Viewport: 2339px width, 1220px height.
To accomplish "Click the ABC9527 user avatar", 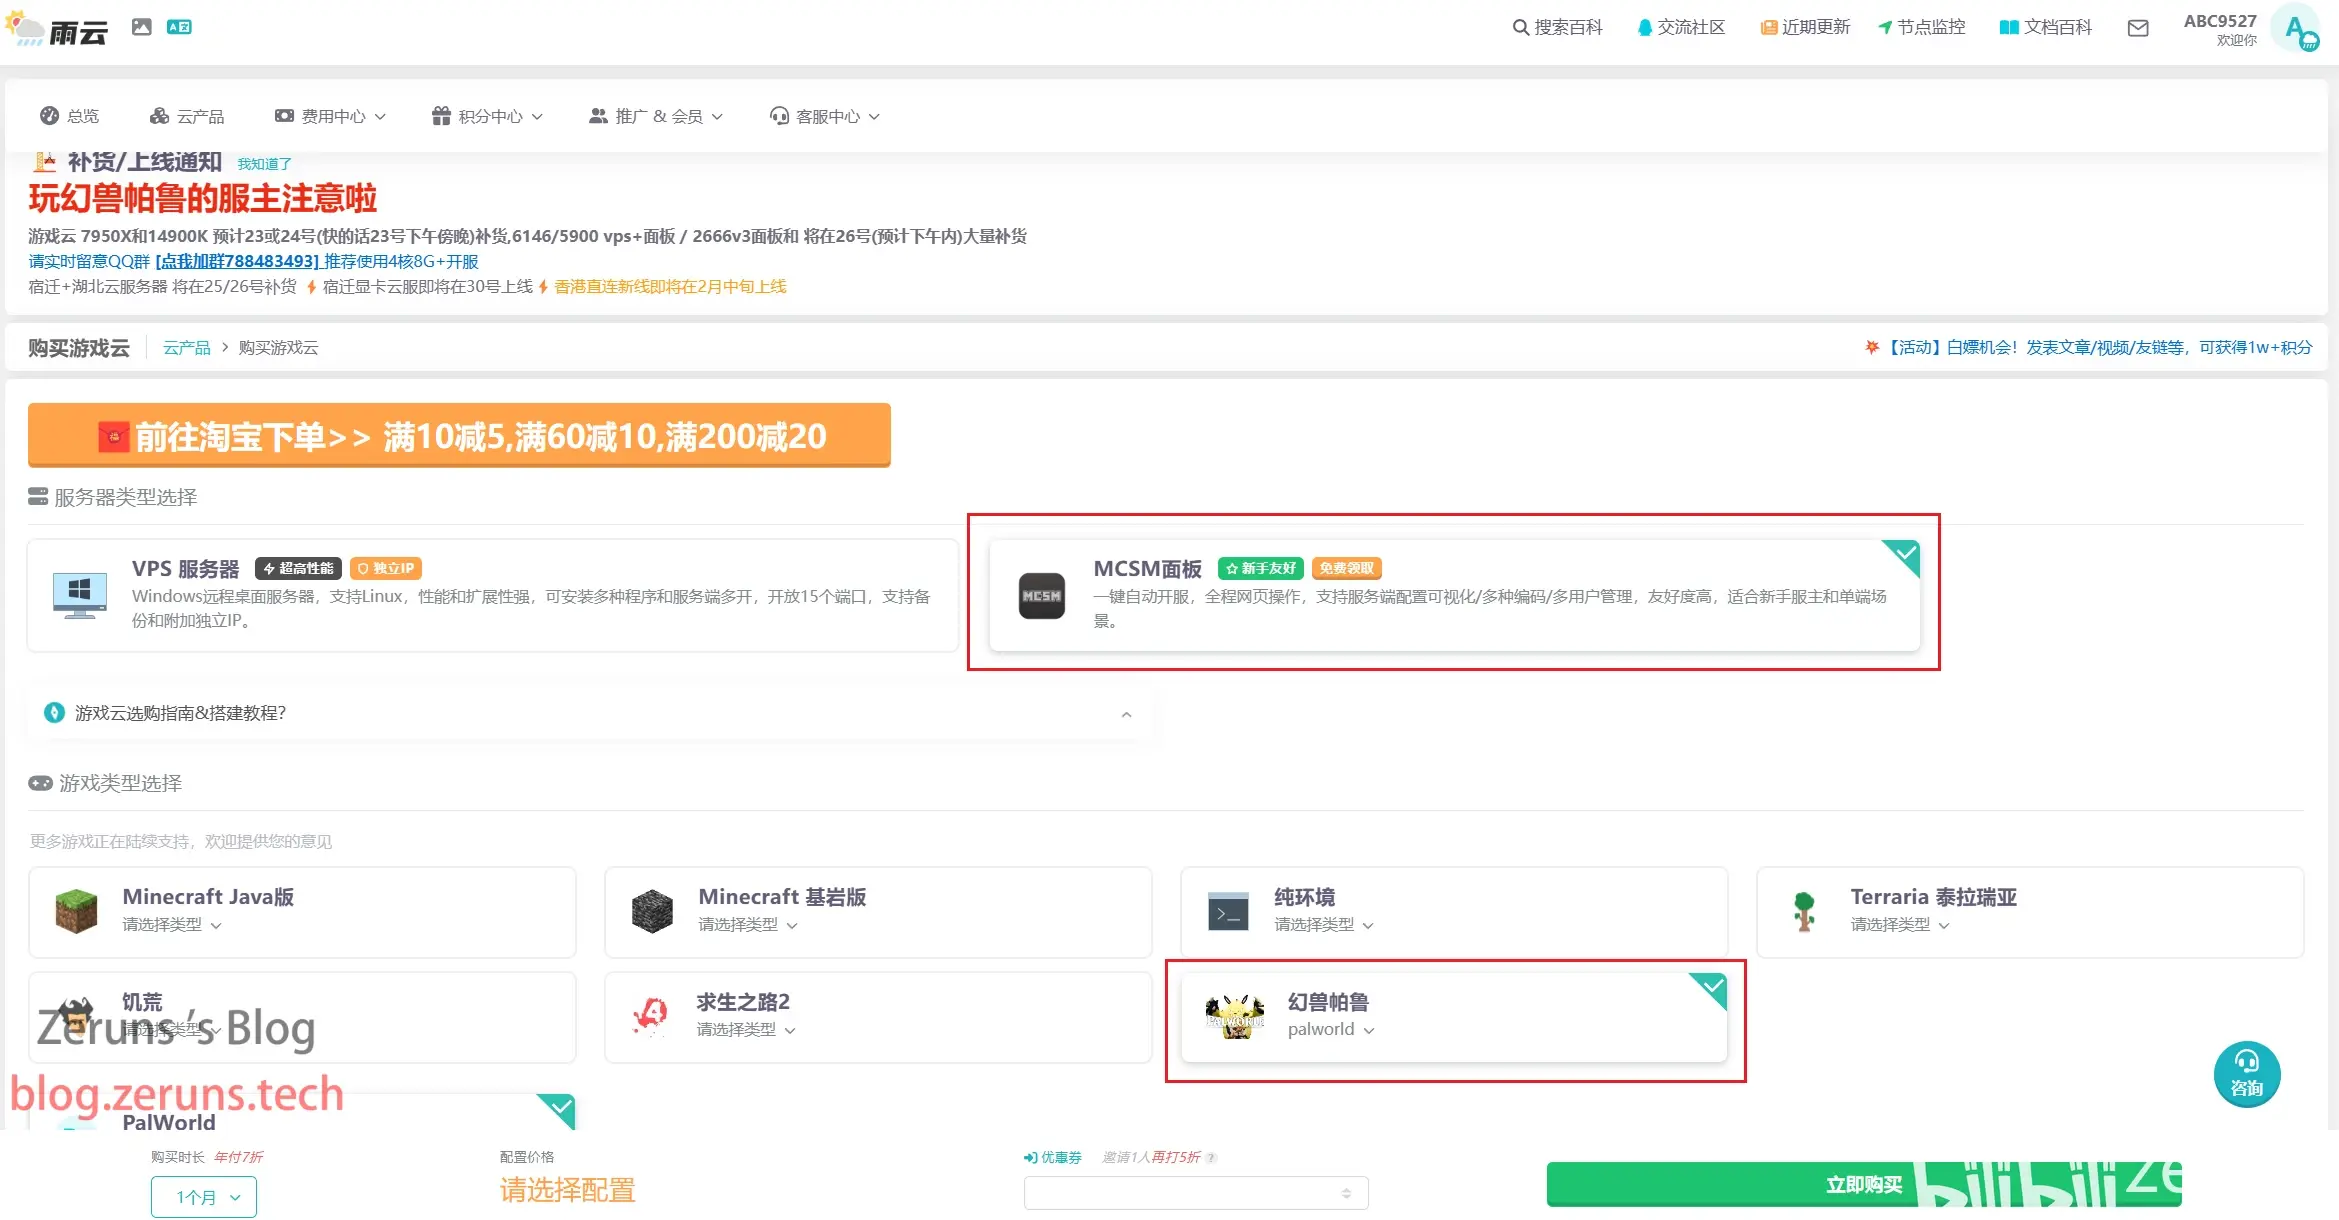I will point(2295,28).
